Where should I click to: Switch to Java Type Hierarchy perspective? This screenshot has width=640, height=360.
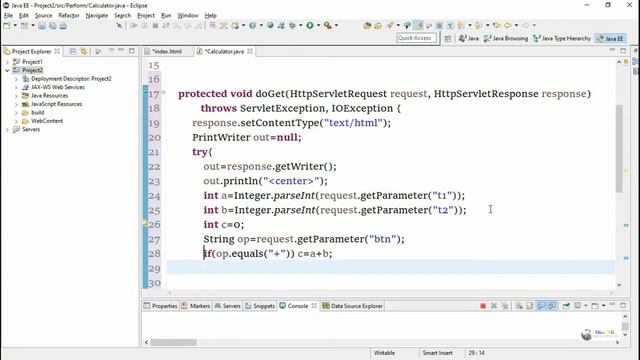tap(562, 38)
